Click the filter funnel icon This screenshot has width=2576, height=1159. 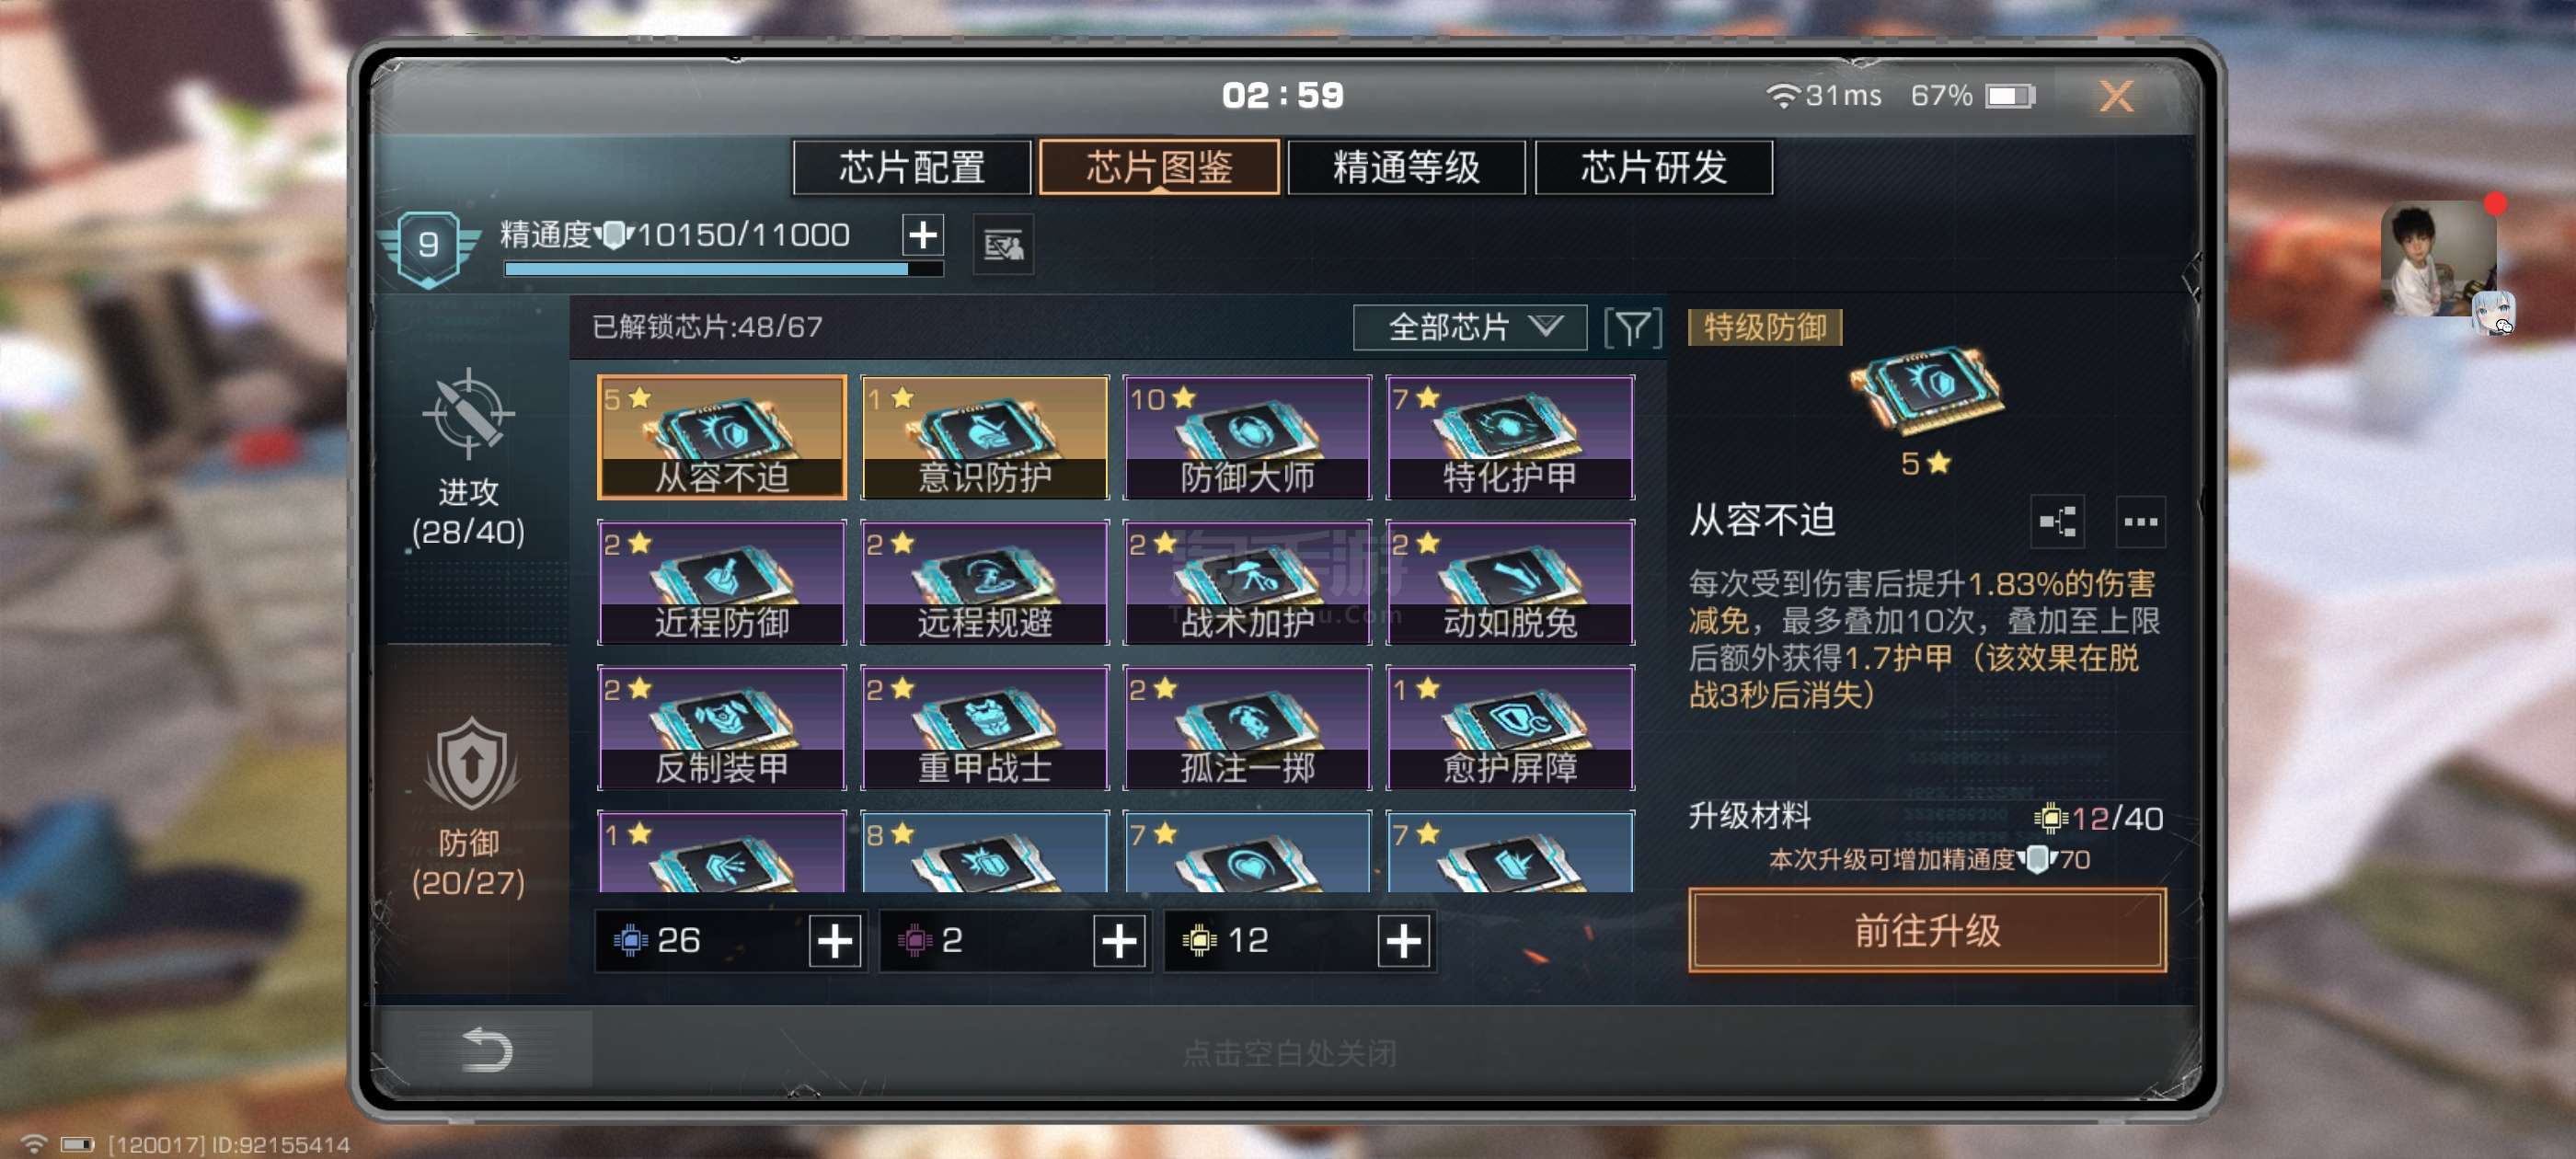(1632, 327)
